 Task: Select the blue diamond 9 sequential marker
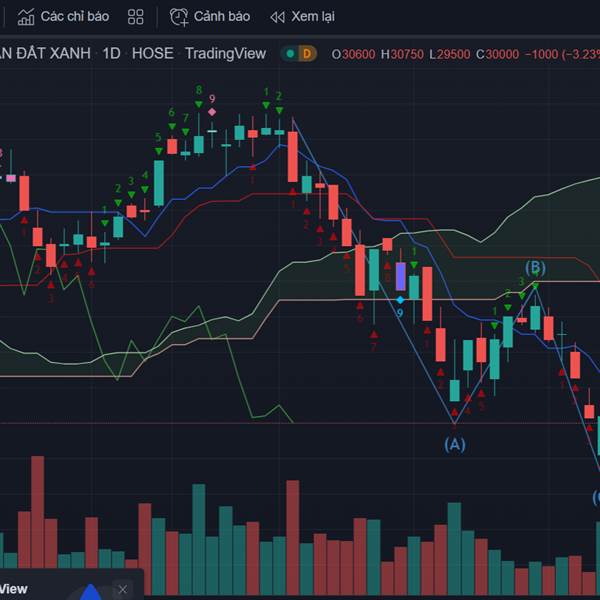pyautogui.click(x=400, y=300)
